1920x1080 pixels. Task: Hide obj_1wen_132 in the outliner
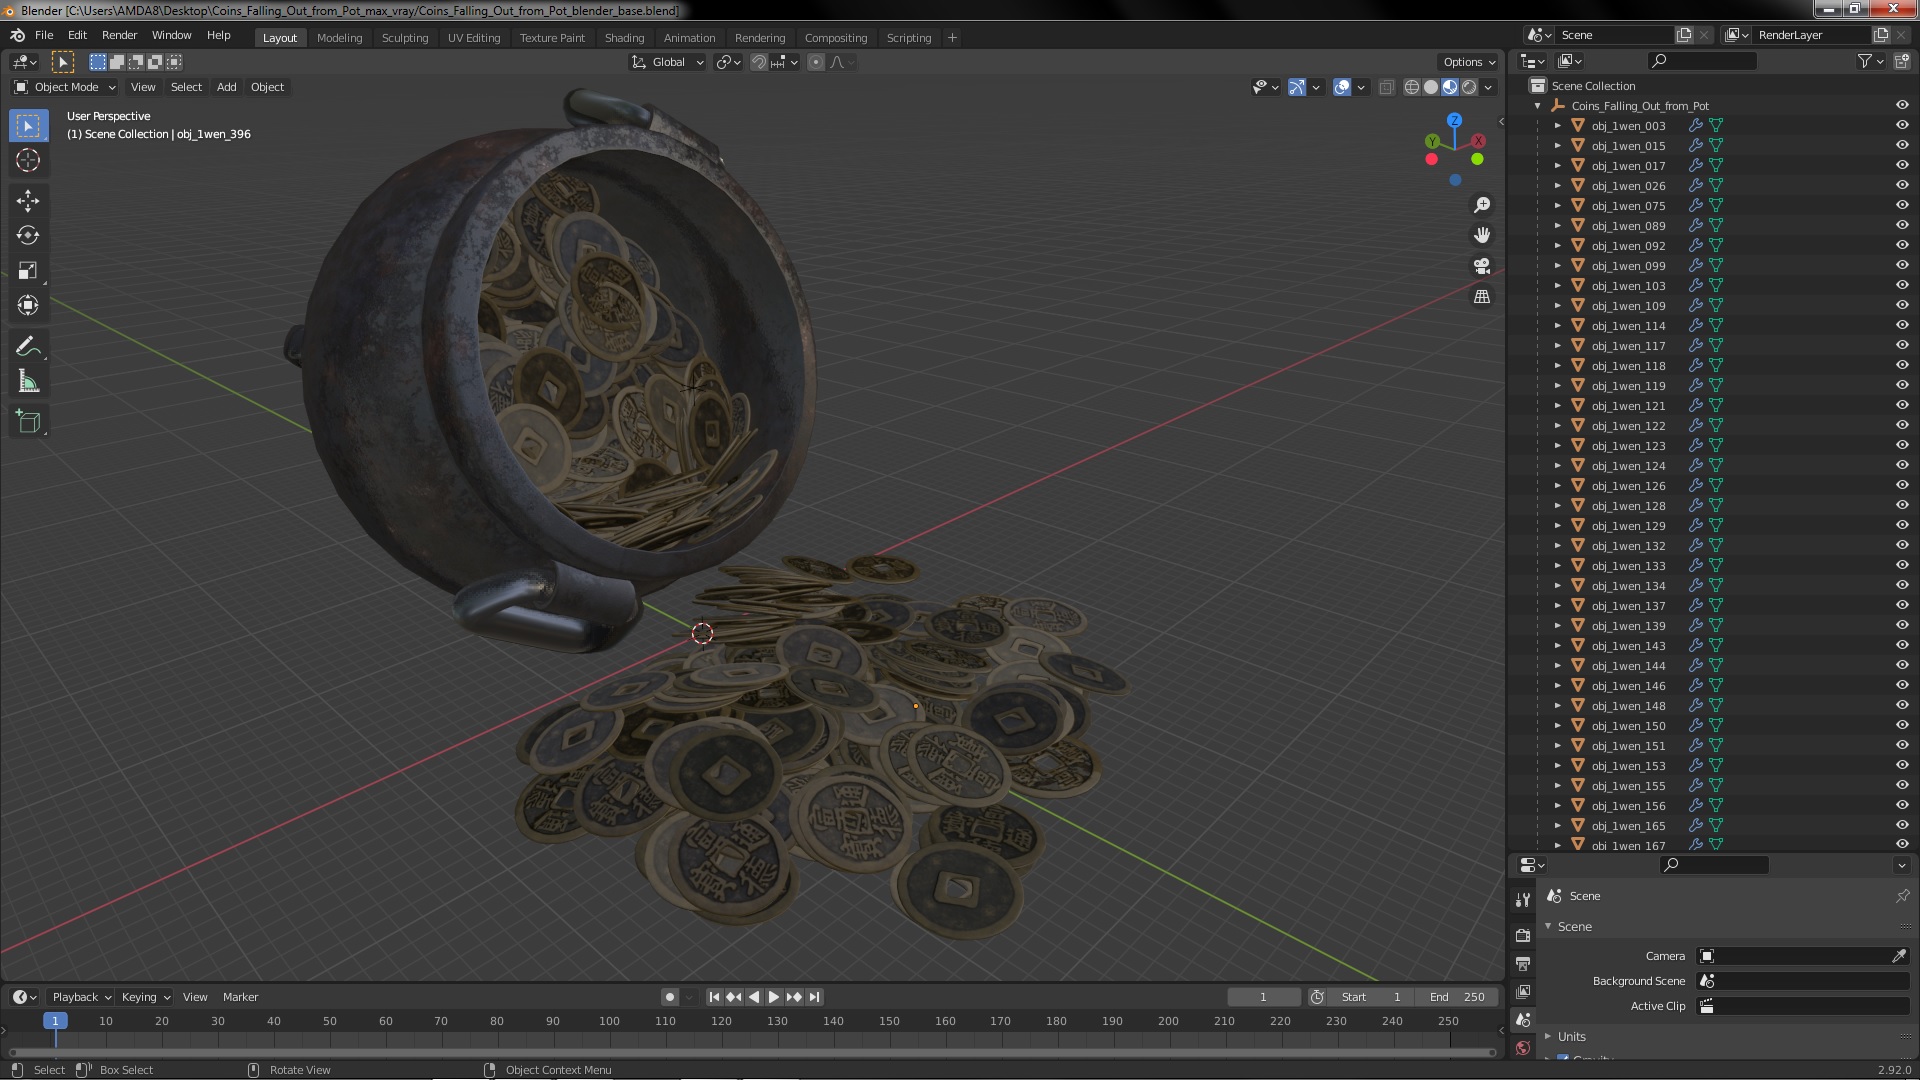(x=1902, y=546)
